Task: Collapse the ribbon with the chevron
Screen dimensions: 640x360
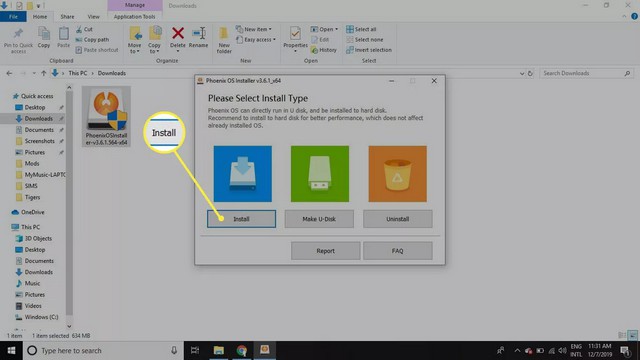Action: pyautogui.click(x=624, y=17)
